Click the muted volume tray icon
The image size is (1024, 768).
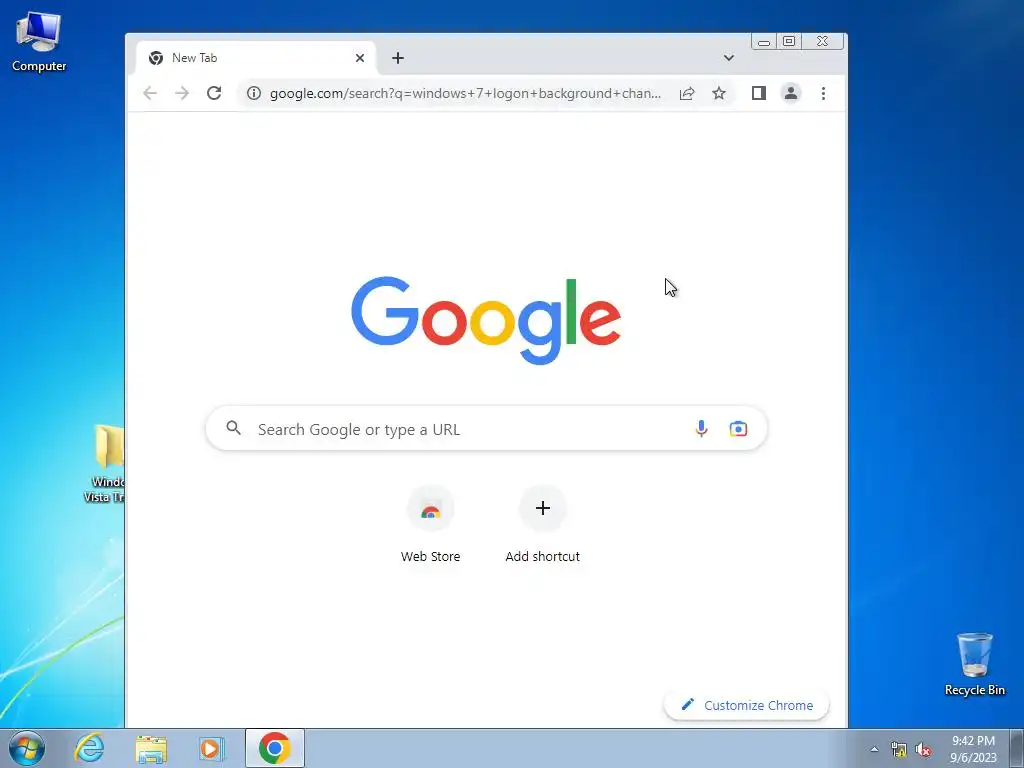coord(923,750)
